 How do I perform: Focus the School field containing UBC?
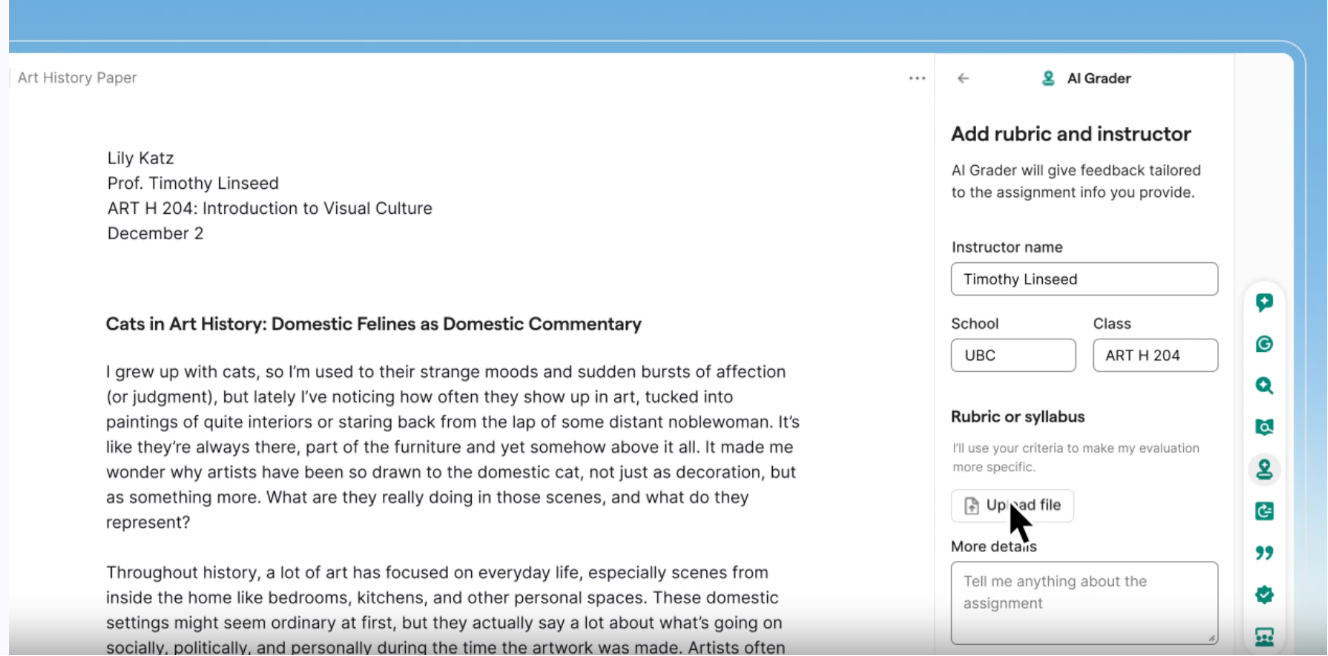(x=1012, y=355)
